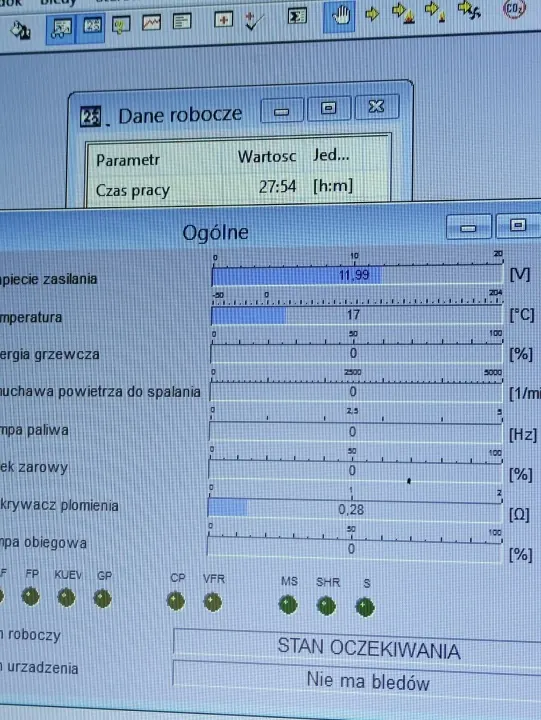Click the Parametr column header
This screenshot has height=720, width=541.
128,160
